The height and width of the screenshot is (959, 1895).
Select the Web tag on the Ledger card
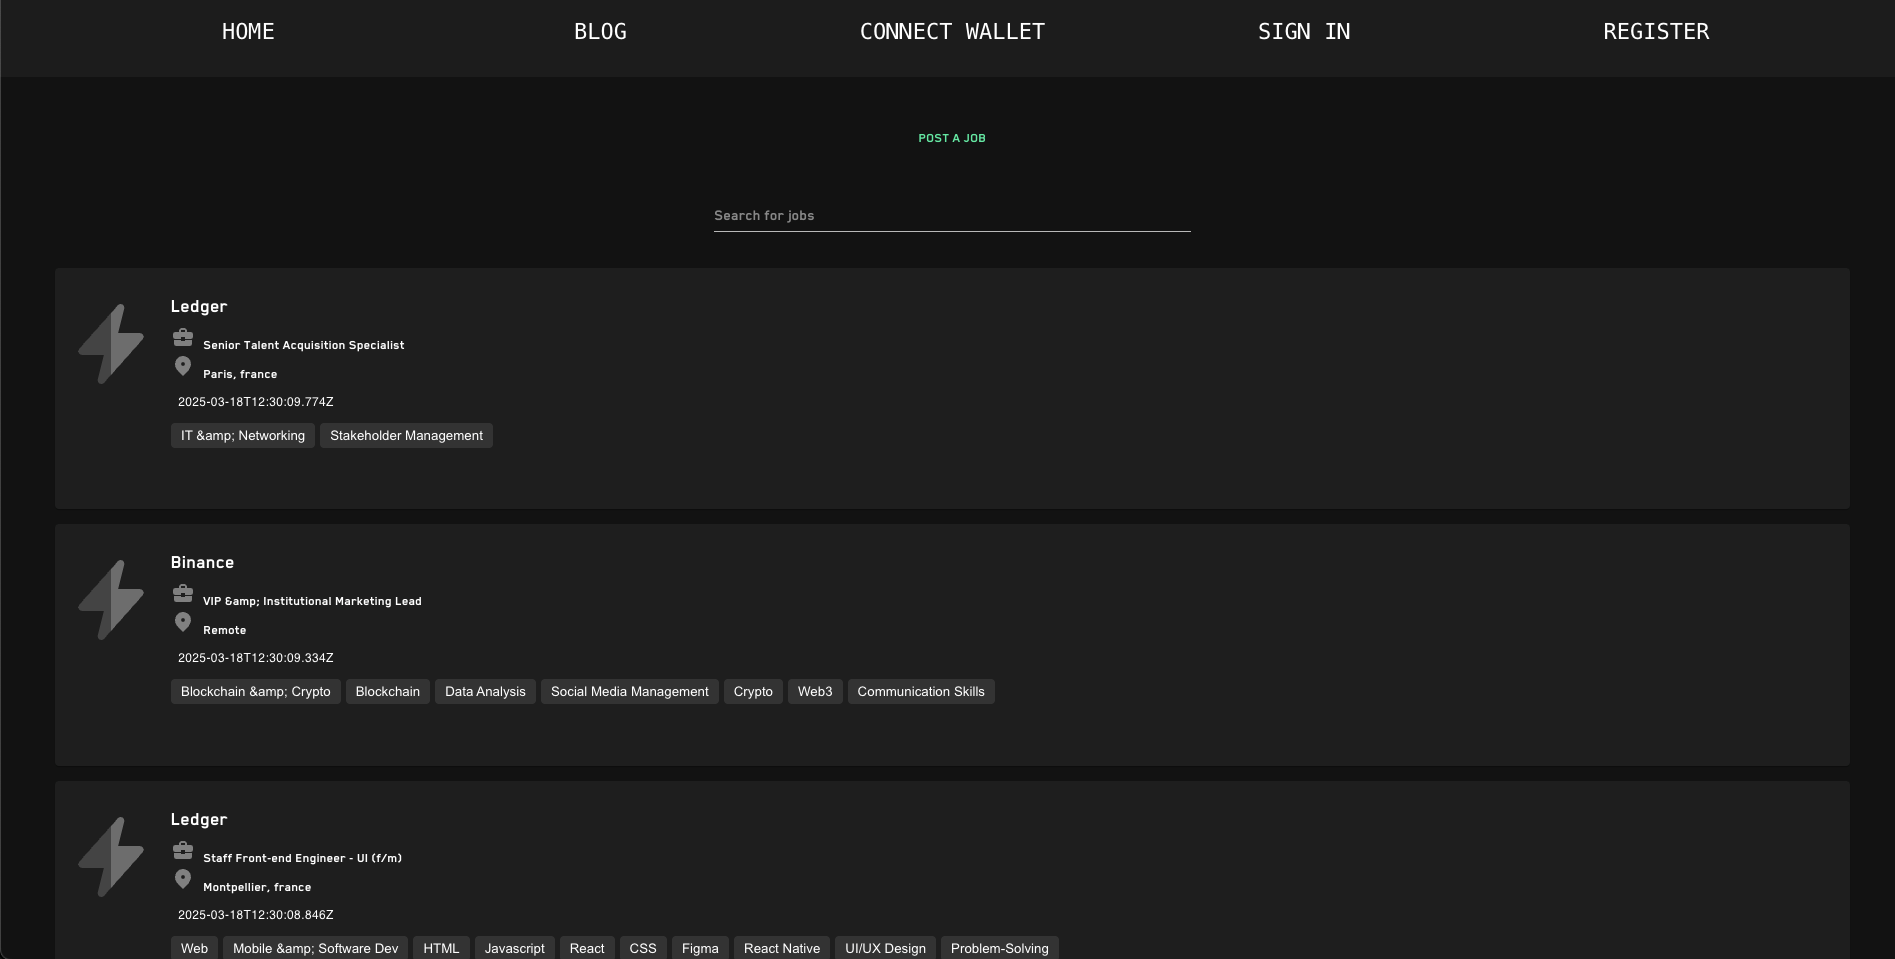[194, 948]
